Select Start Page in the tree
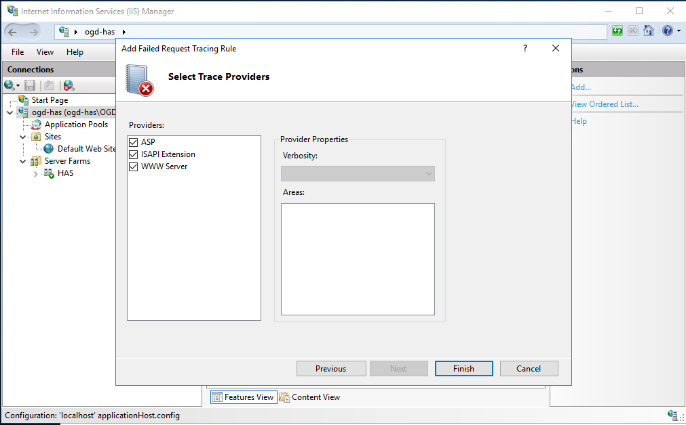This screenshot has height=425, width=686. click(x=50, y=100)
